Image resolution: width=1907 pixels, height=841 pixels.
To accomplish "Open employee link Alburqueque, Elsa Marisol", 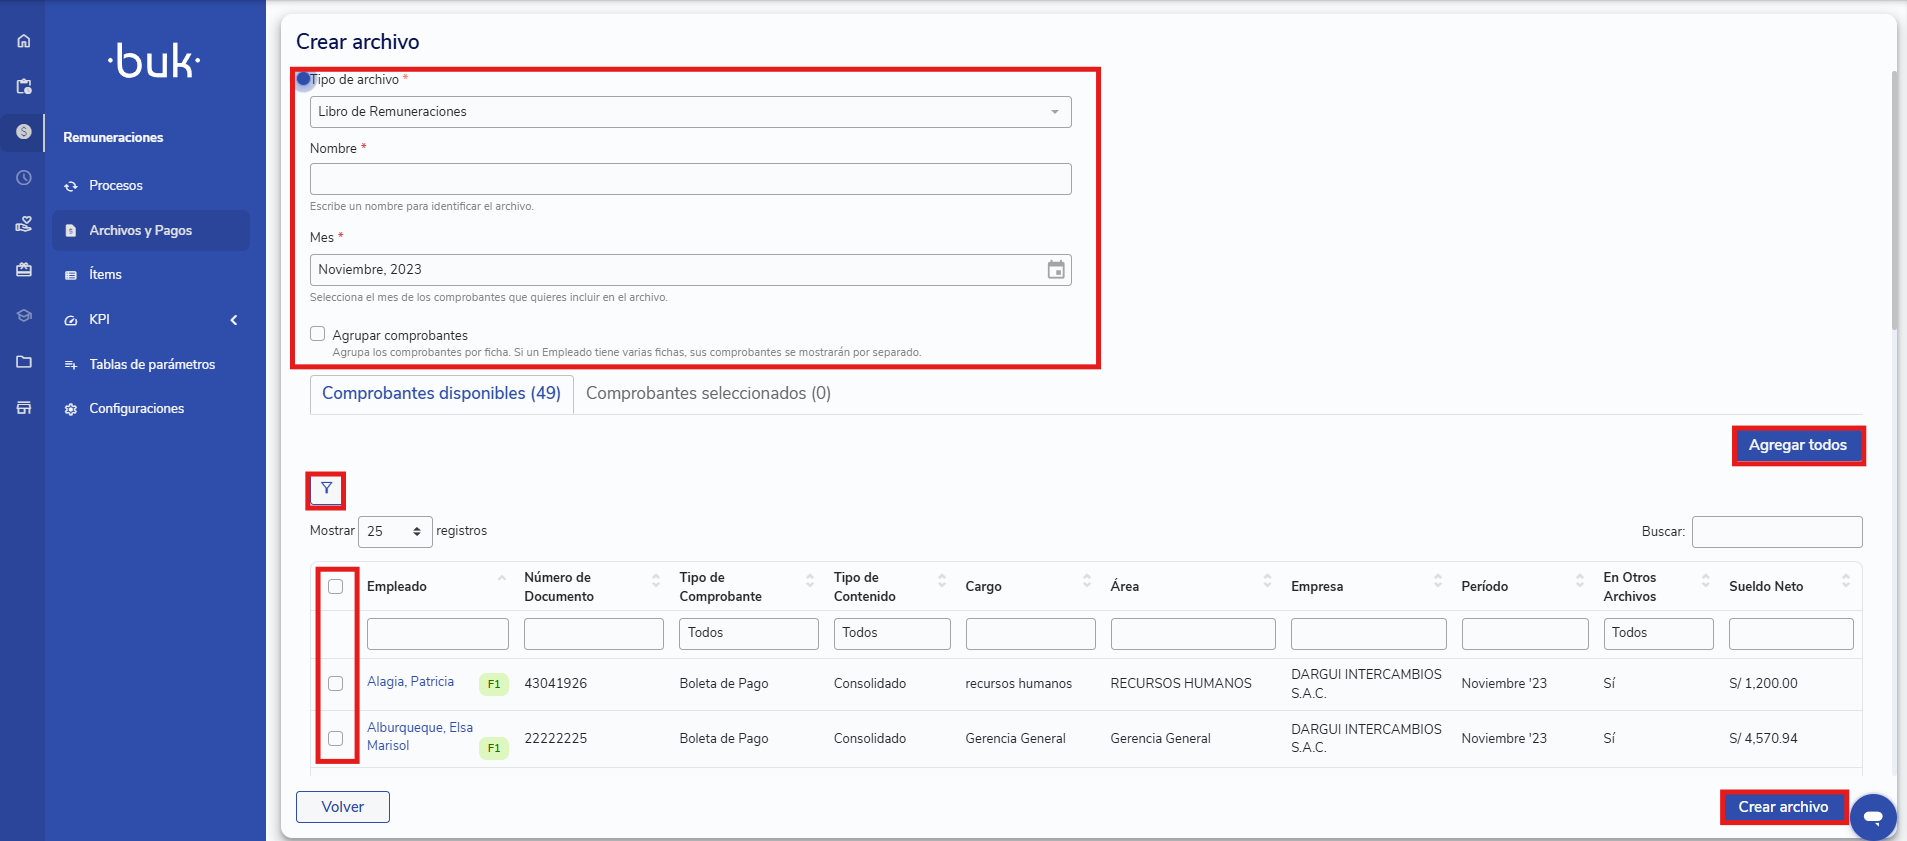I will coord(419,737).
